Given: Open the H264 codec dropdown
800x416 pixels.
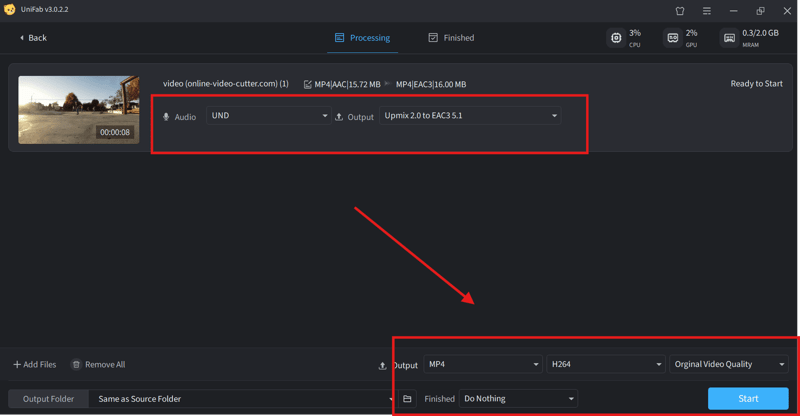Looking at the screenshot, I should click(605, 365).
